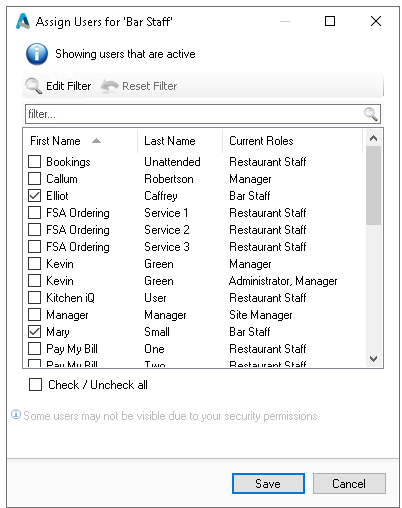Check the Callum Robertson checkbox
The height and width of the screenshot is (508, 402).
[35, 179]
